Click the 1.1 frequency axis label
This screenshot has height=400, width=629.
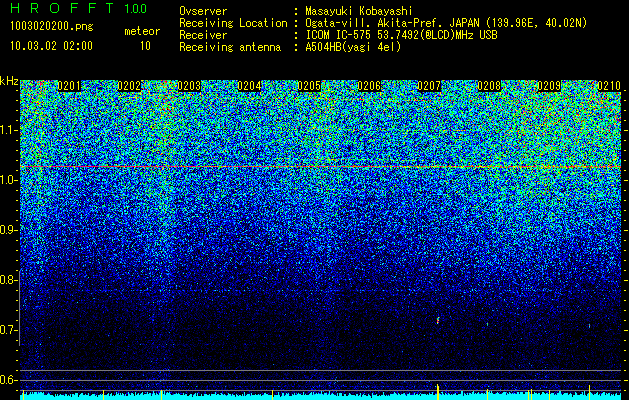click(x=8, y=130)
